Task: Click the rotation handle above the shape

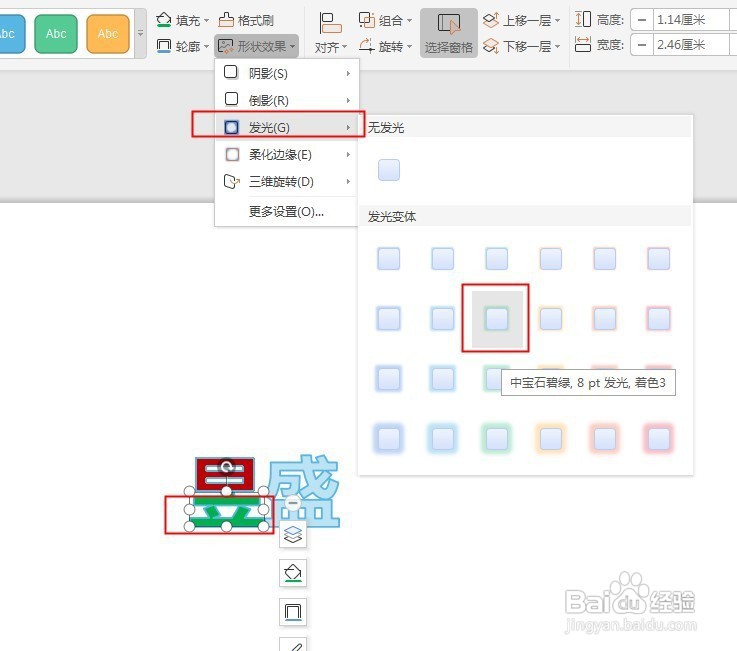Action: (227, 466)
